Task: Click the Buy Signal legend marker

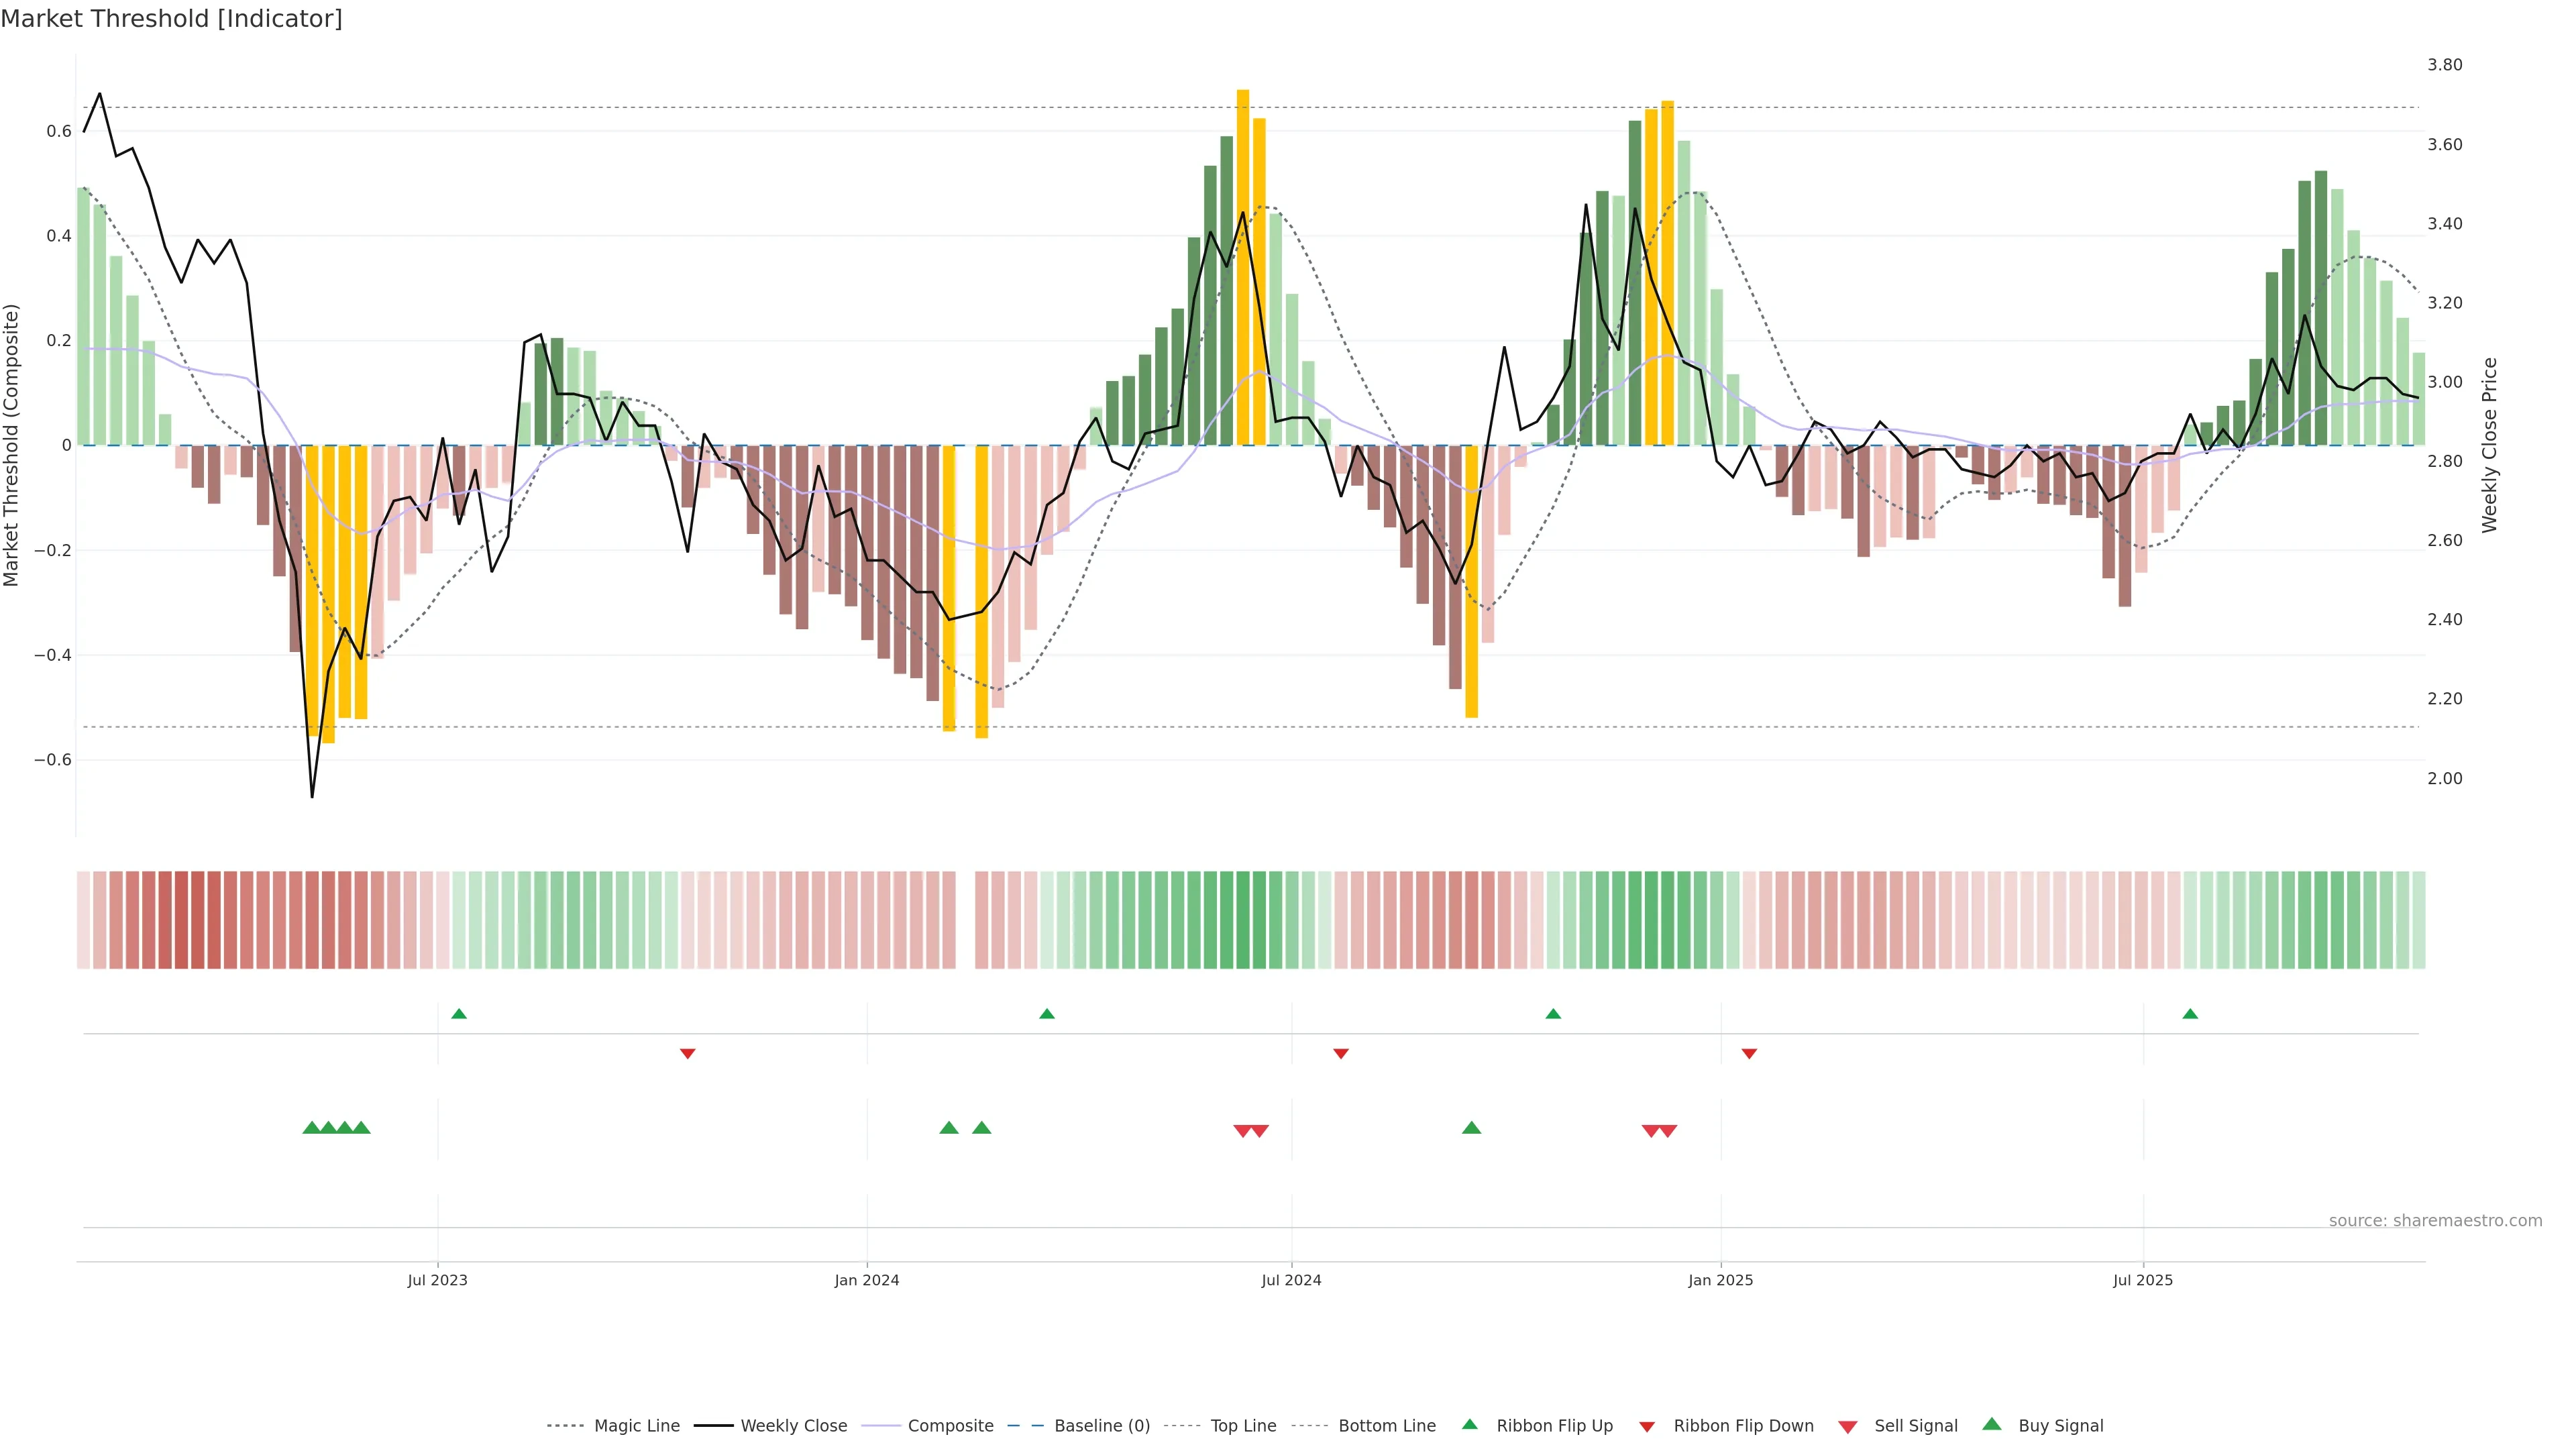Action: [x=1992, y=1424]
